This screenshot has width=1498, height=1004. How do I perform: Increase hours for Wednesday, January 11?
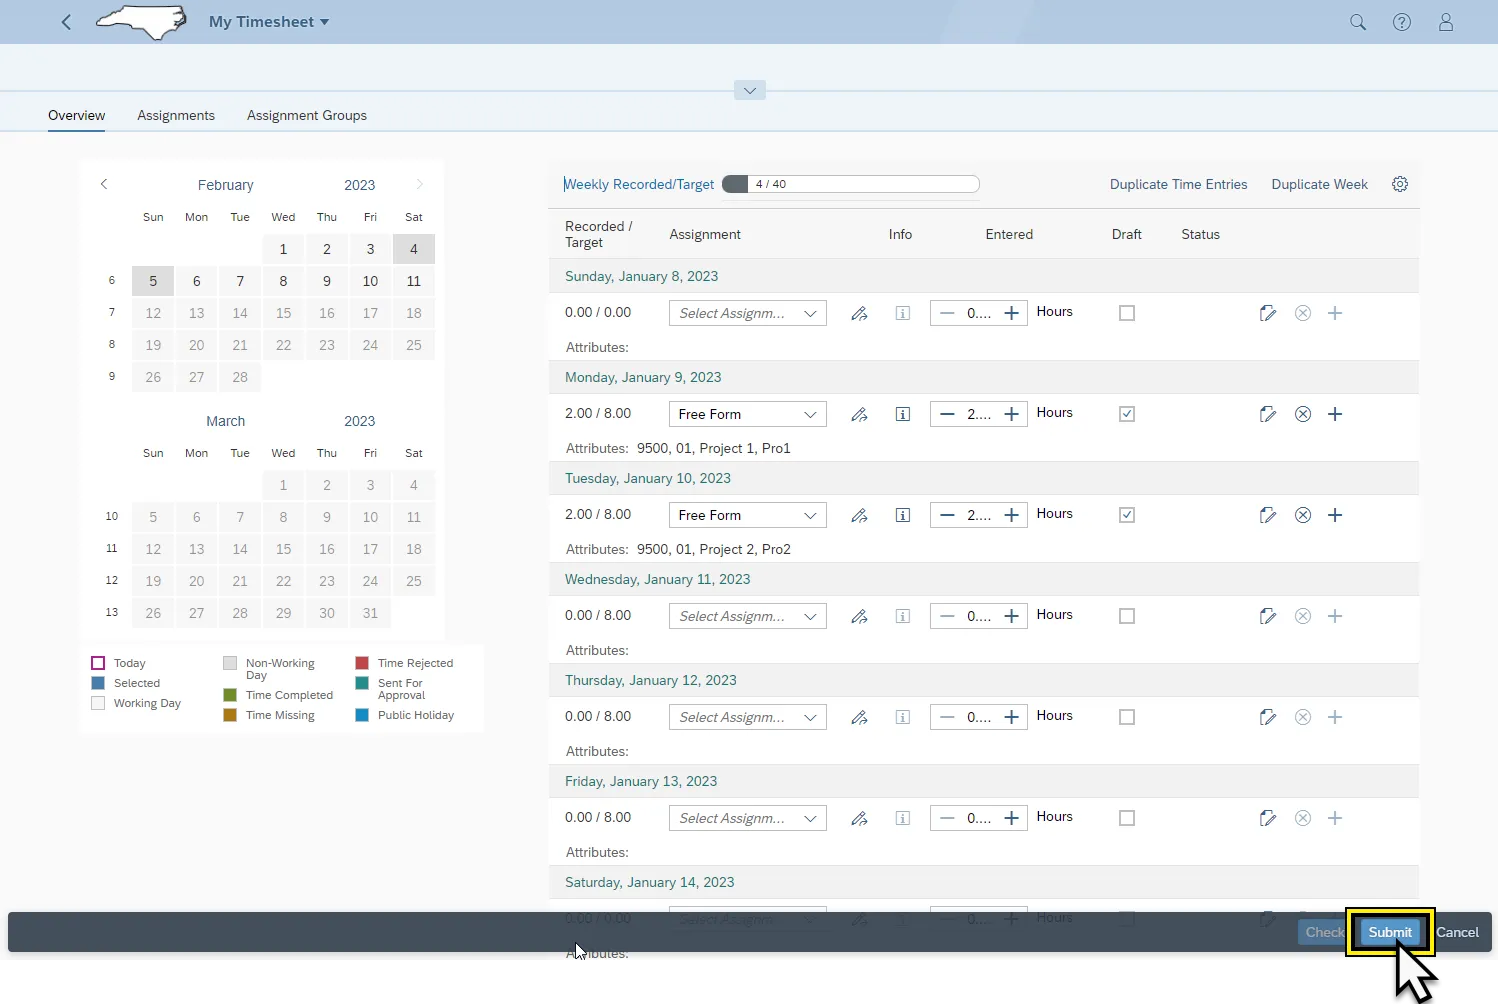1012,616
